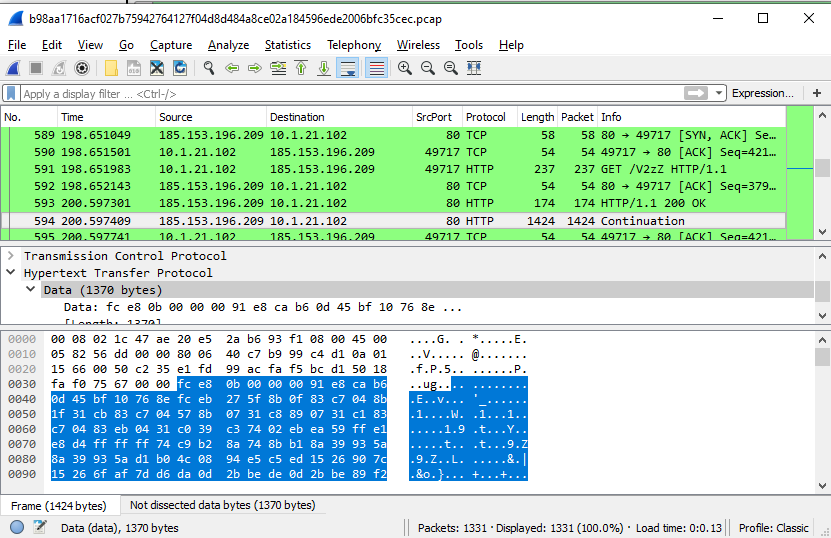Sort by the Info column header
The image size is (831, 538).
(x=692, y=117)
